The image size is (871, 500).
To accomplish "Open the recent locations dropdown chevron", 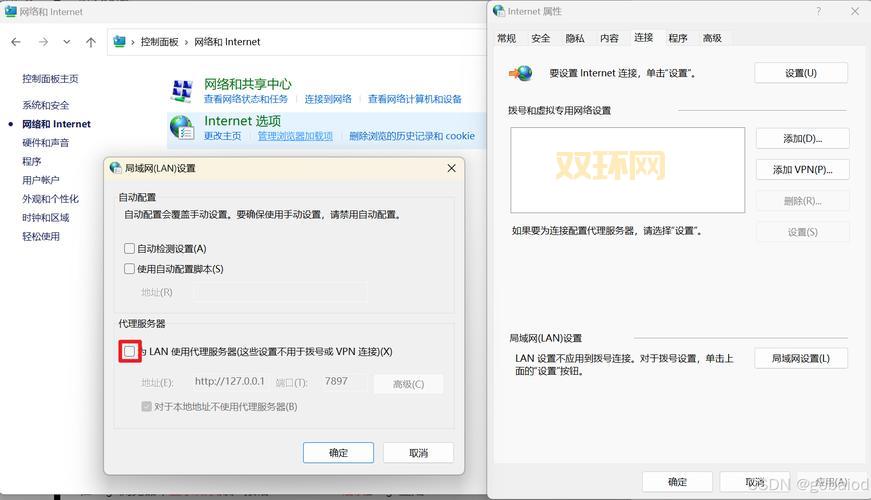I will (67, 42).
